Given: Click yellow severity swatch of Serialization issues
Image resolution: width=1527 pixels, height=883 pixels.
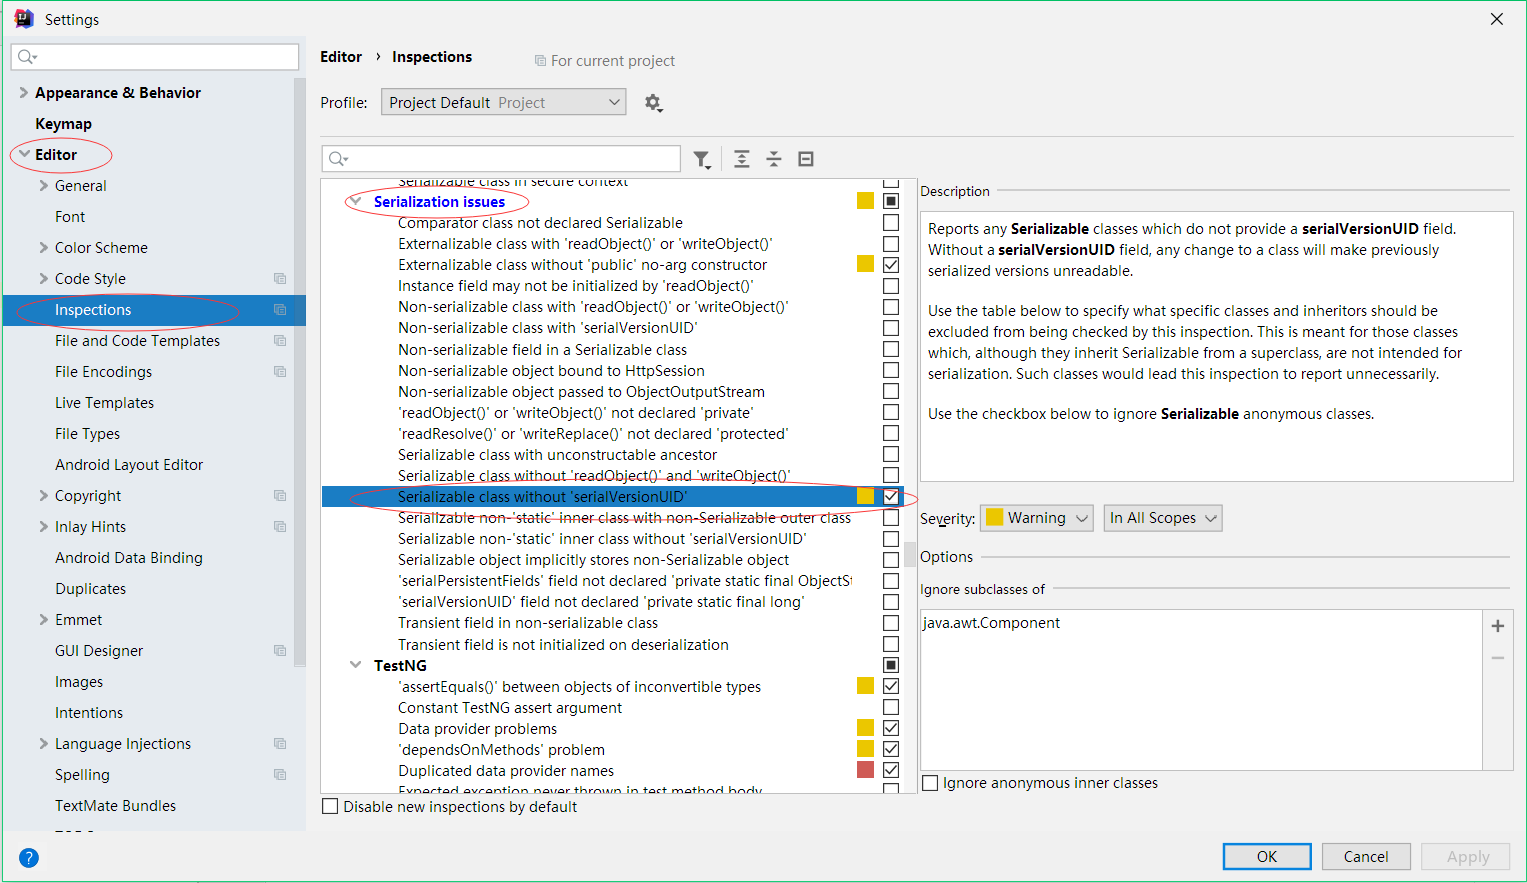Looking at the screenshot, I should point(866,201).
